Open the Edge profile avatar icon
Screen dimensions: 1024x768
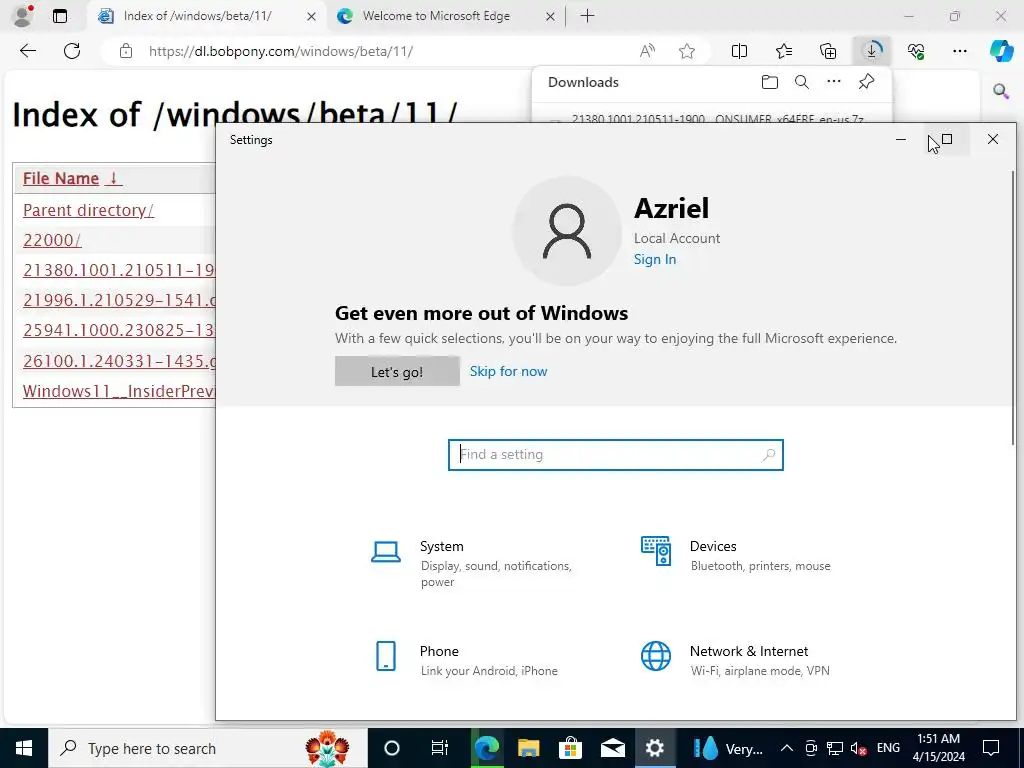tap(23, 16)
